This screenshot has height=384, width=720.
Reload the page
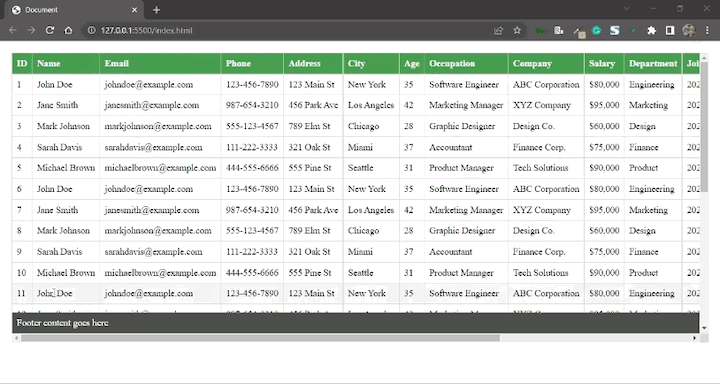click(x=50, y=30)
